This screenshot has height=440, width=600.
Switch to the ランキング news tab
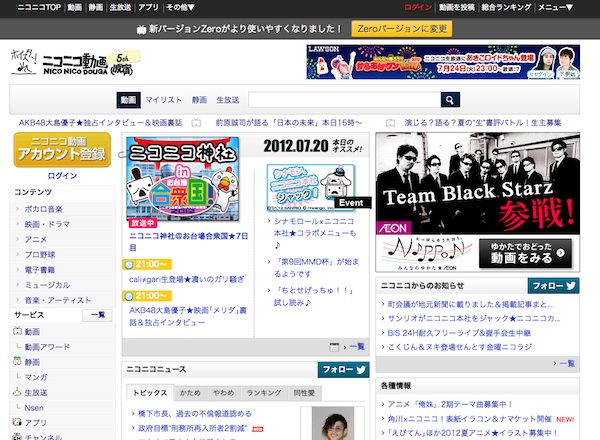262,394
